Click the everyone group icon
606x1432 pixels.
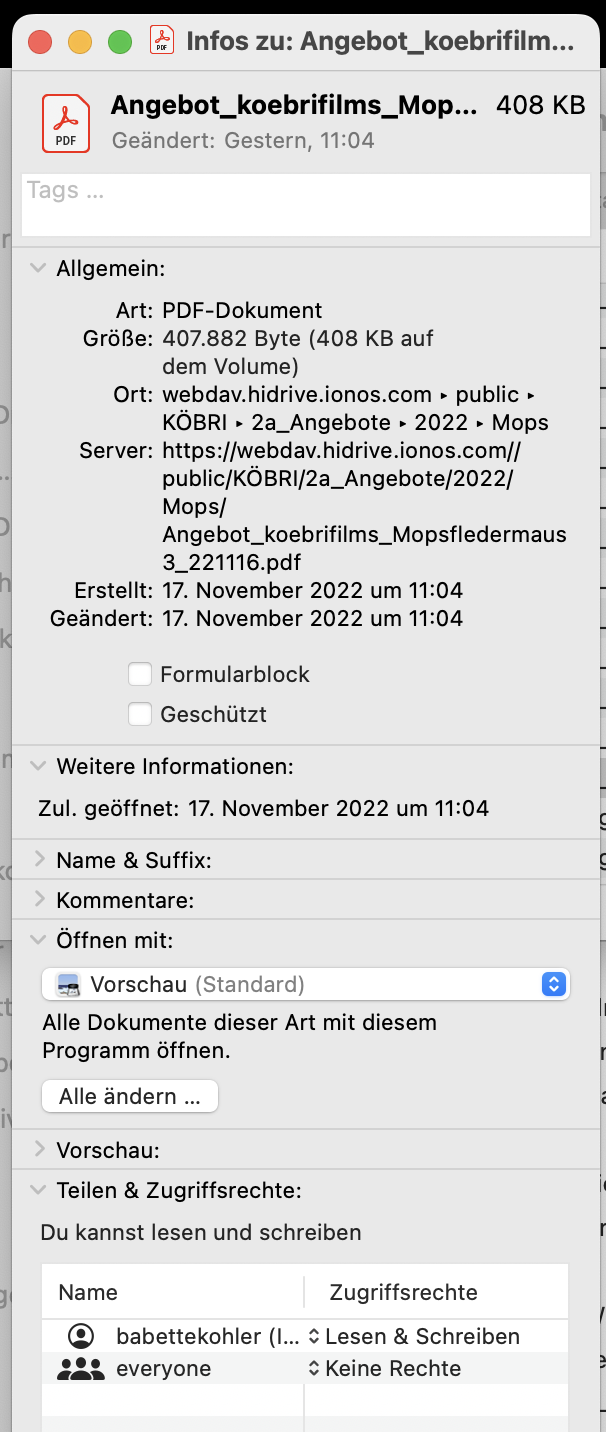tap(81, 1369)
